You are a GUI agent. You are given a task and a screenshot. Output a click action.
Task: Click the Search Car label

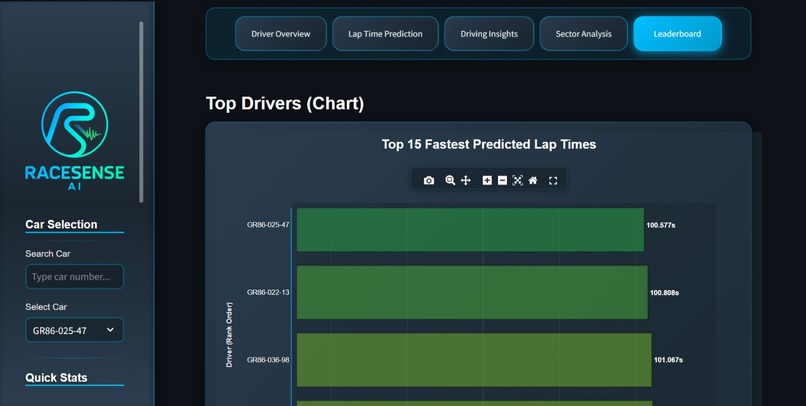click(x=48, y=254)
